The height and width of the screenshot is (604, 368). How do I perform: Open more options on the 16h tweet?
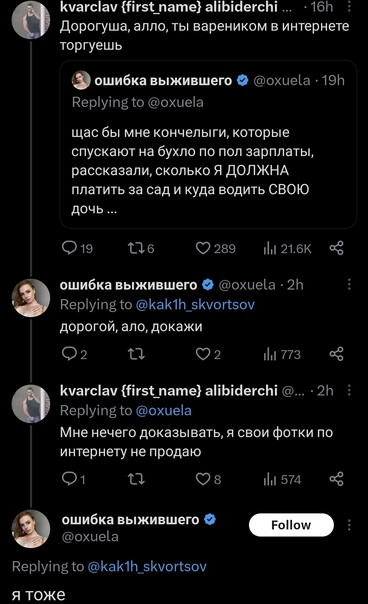tap(349, 6)
